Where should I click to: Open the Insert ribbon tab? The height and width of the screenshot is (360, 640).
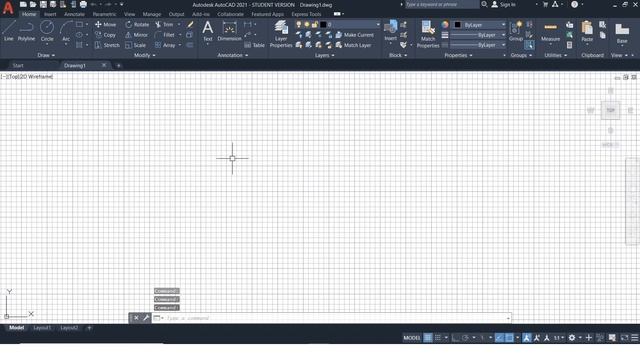coord(50,14)
